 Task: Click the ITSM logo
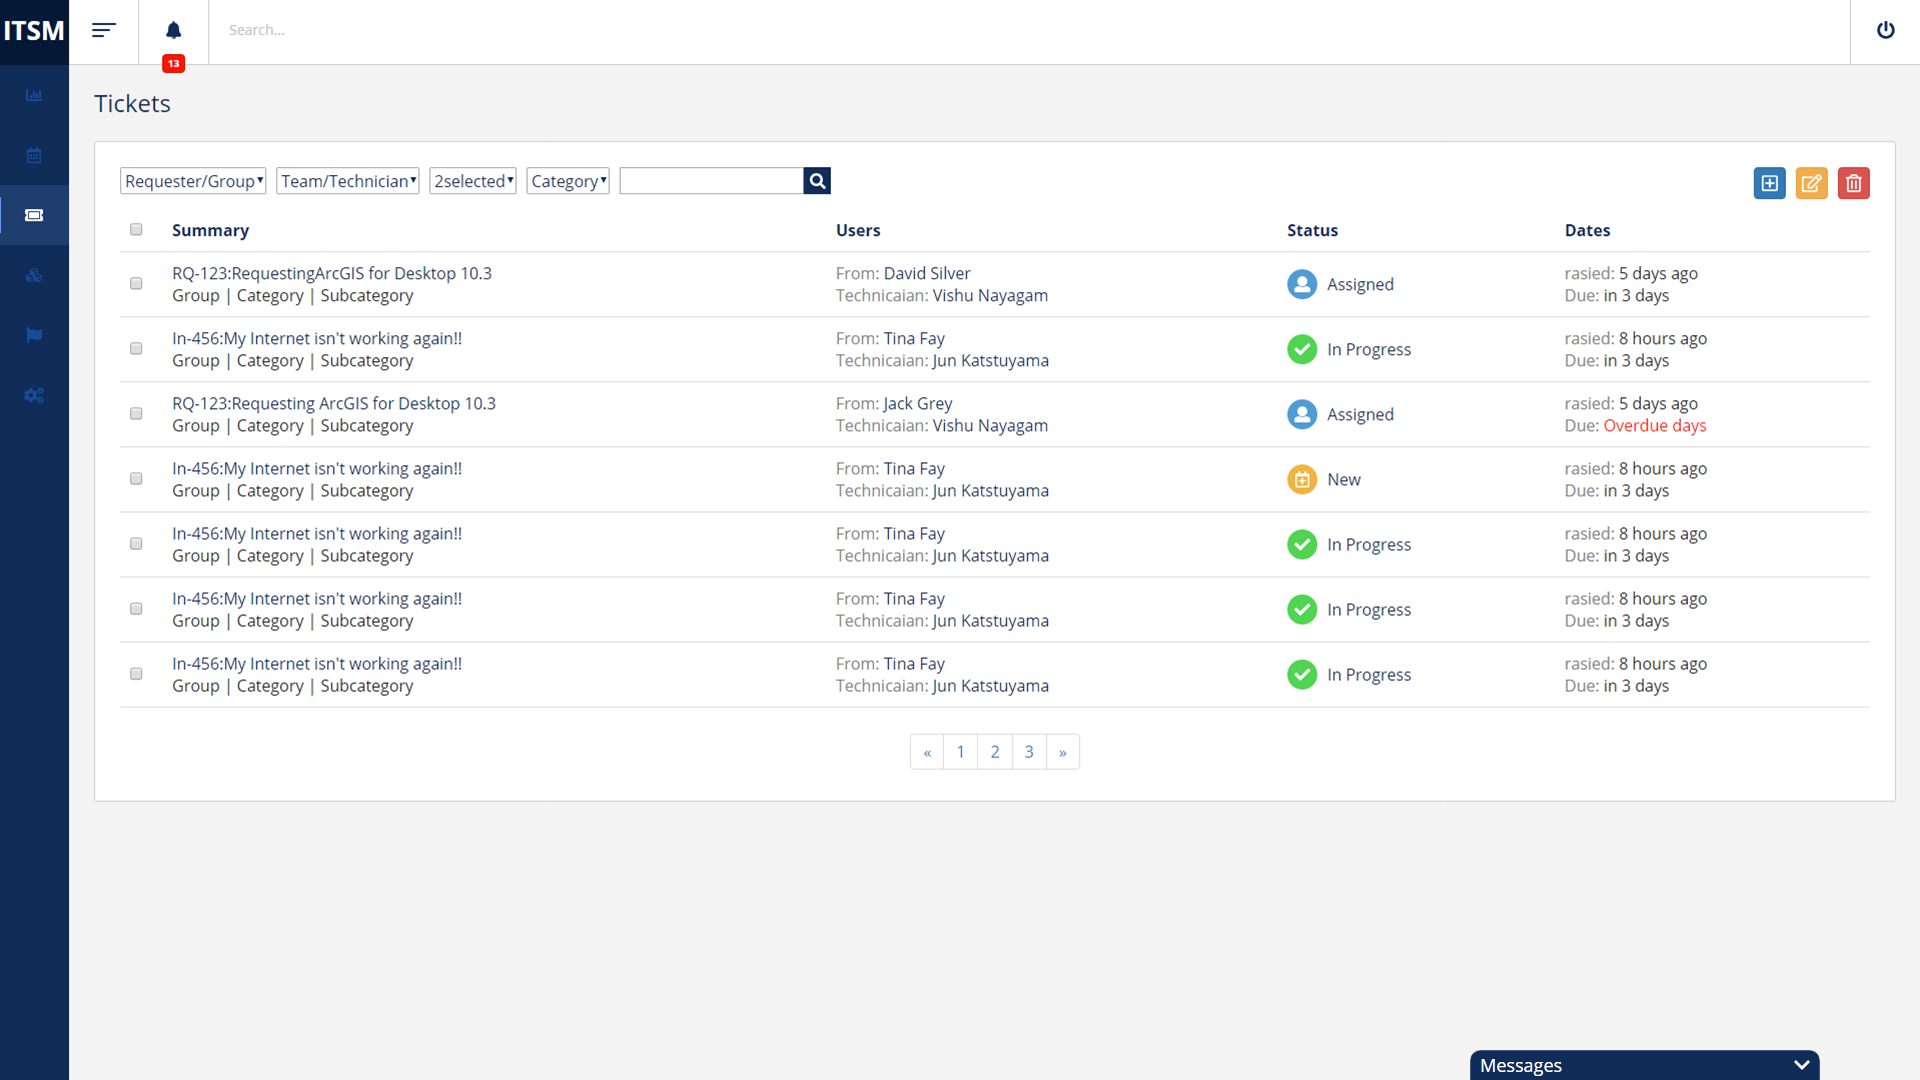pyautogui.click(x=34, y=31)
